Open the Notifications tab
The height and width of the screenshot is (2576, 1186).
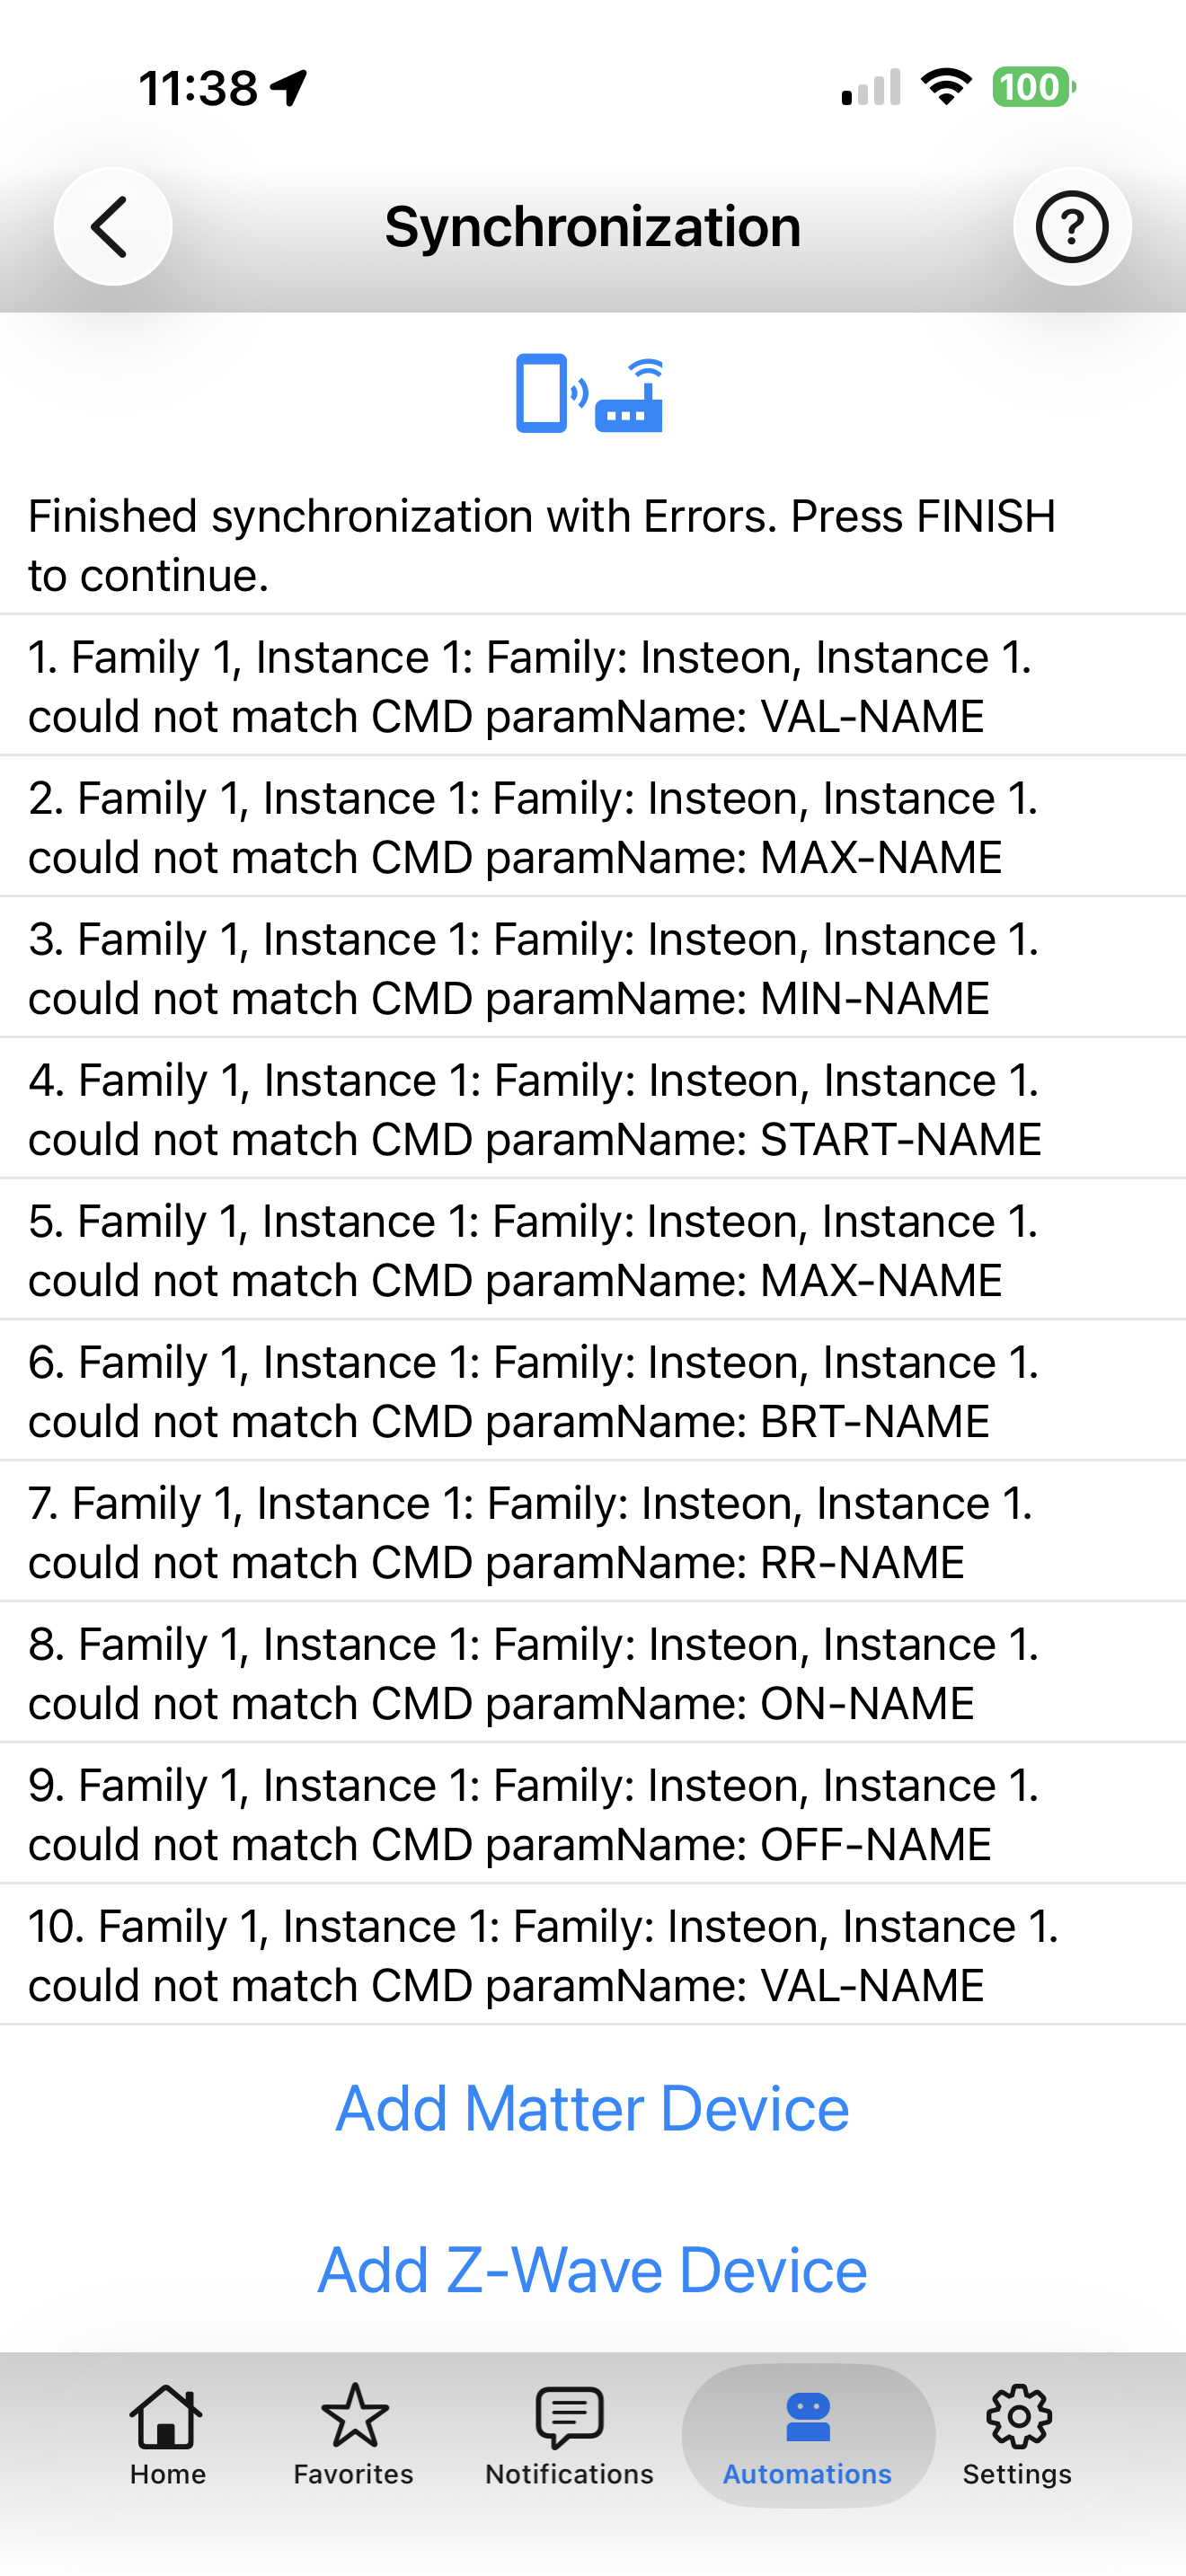(x=569, y=2436)
